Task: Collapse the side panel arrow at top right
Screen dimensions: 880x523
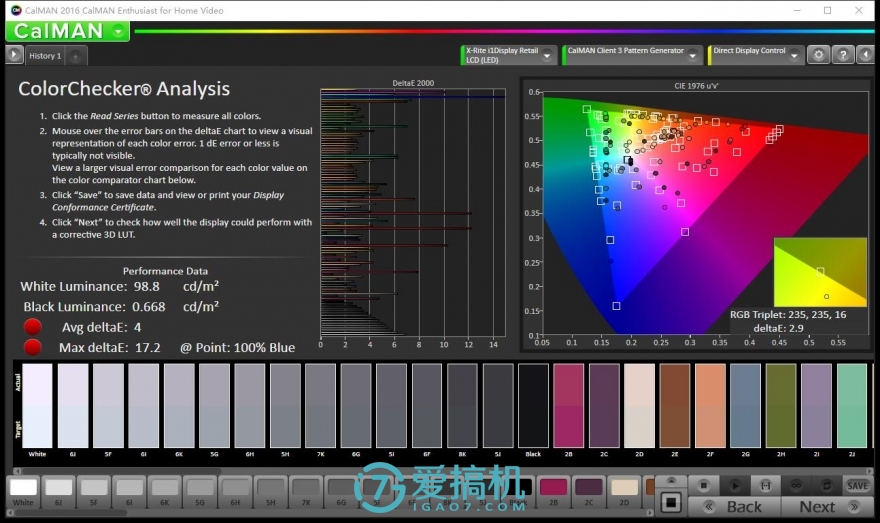Action: [x=866, y=55]
